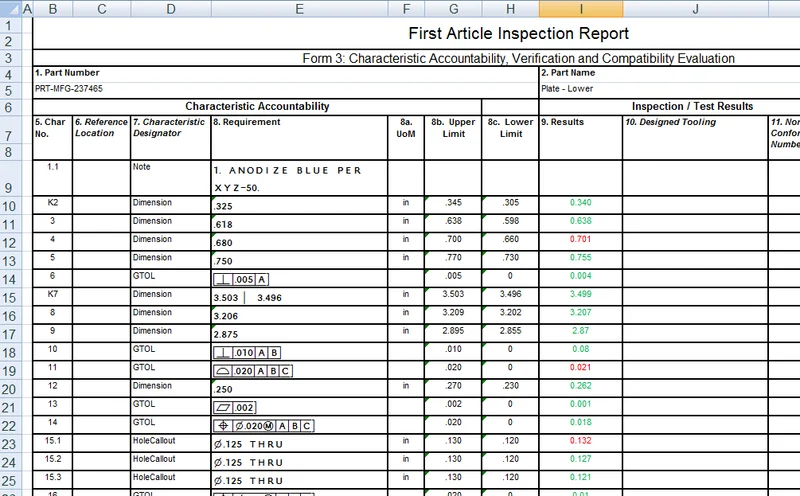Screen dimensions: 800x496
Task: Click upper limit .345 cell
Action: pos(453,203)
